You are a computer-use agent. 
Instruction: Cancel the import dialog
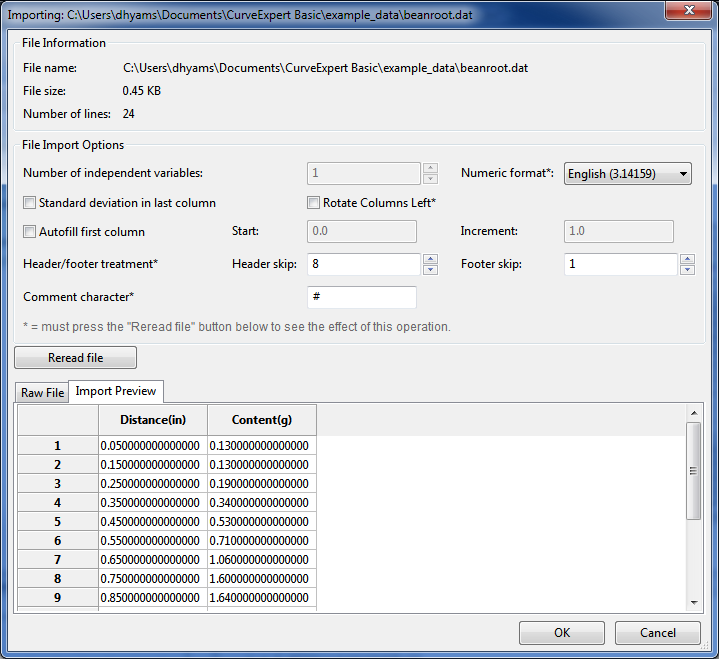tap(658, 633)
